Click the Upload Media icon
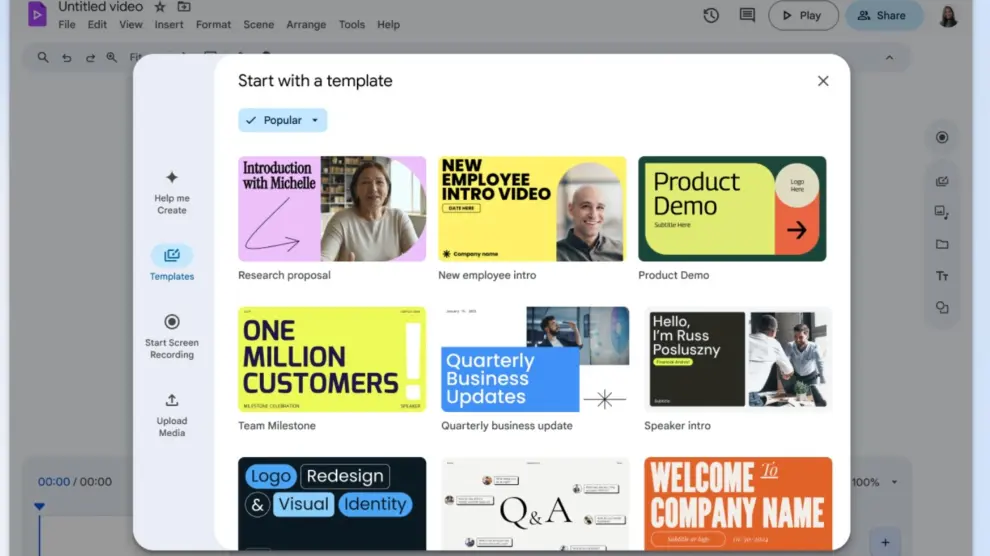 [172, 400]
